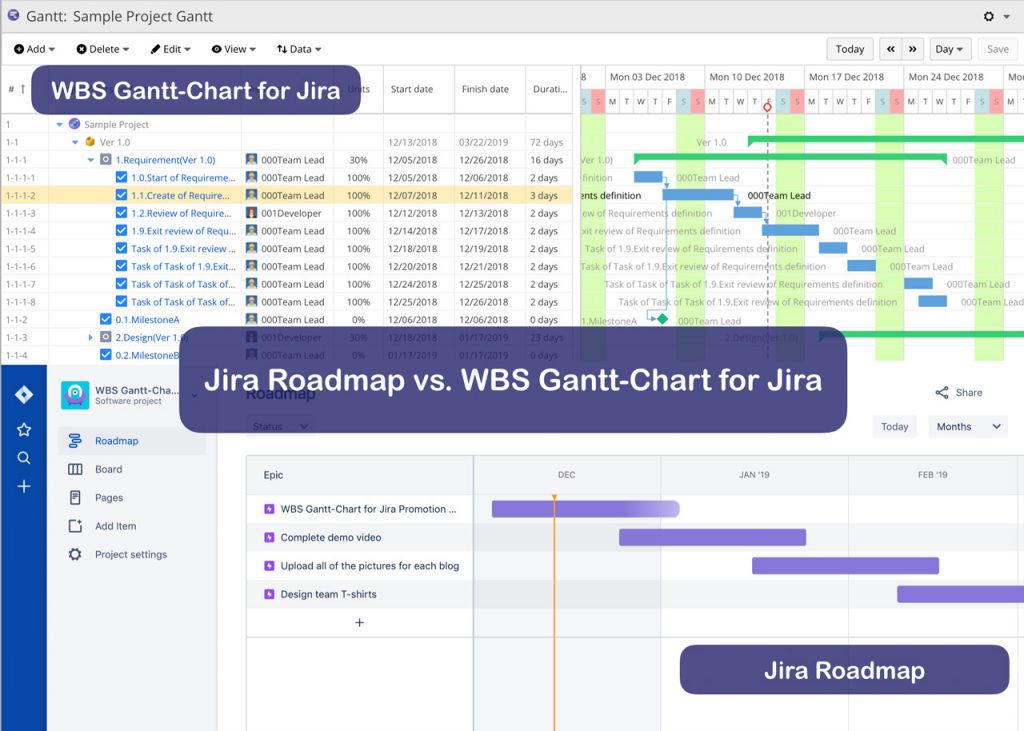Click the settings gear icon in Gantt header
This screenshot has height=731, width=1024.
[989, 17]
